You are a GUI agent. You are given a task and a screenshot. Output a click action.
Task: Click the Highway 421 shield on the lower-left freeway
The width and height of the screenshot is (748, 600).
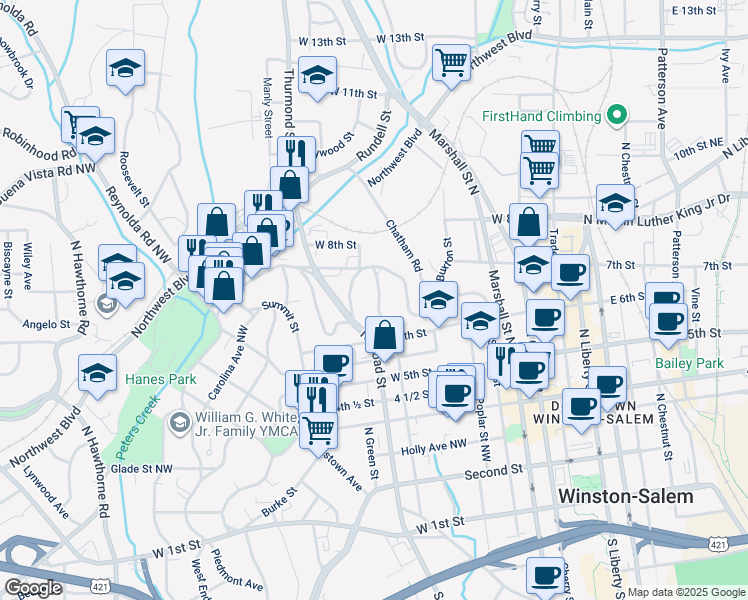[99, 586]
